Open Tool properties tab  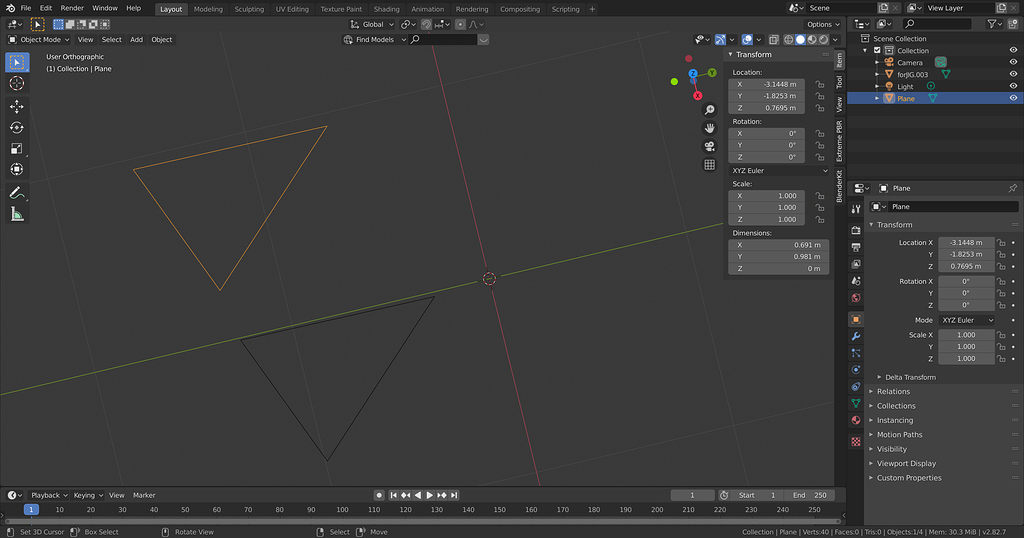[856, 209]
